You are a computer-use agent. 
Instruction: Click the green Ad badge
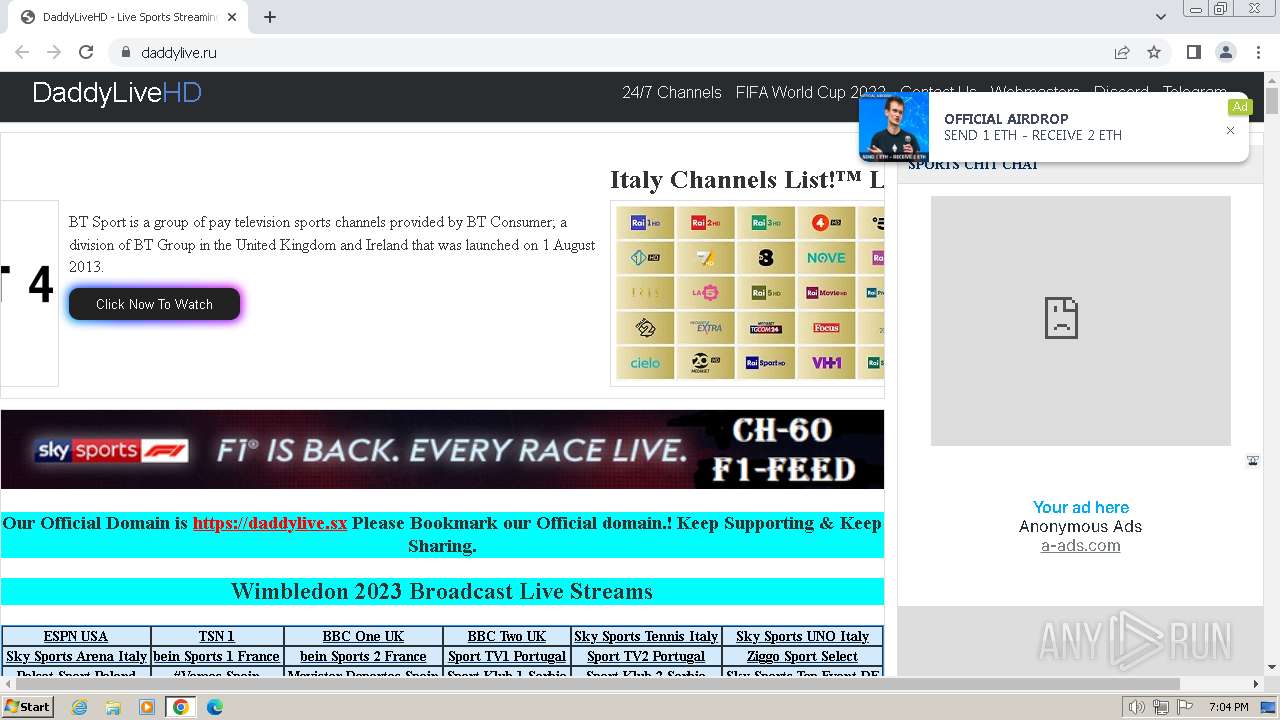[1240, 107]
